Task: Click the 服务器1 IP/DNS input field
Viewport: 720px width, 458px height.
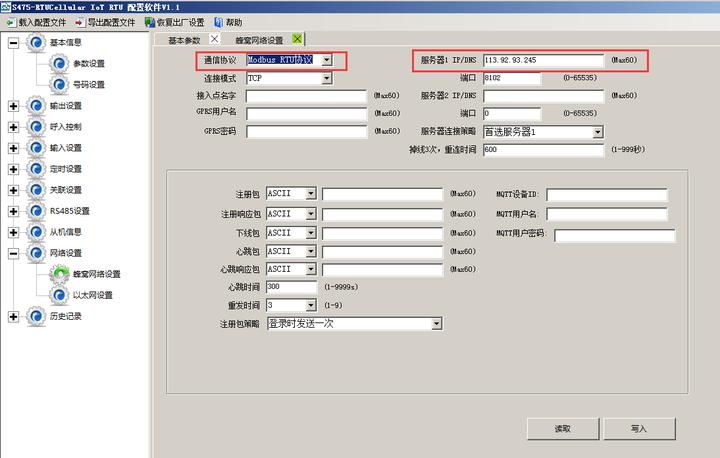Action: click(544, 60)
